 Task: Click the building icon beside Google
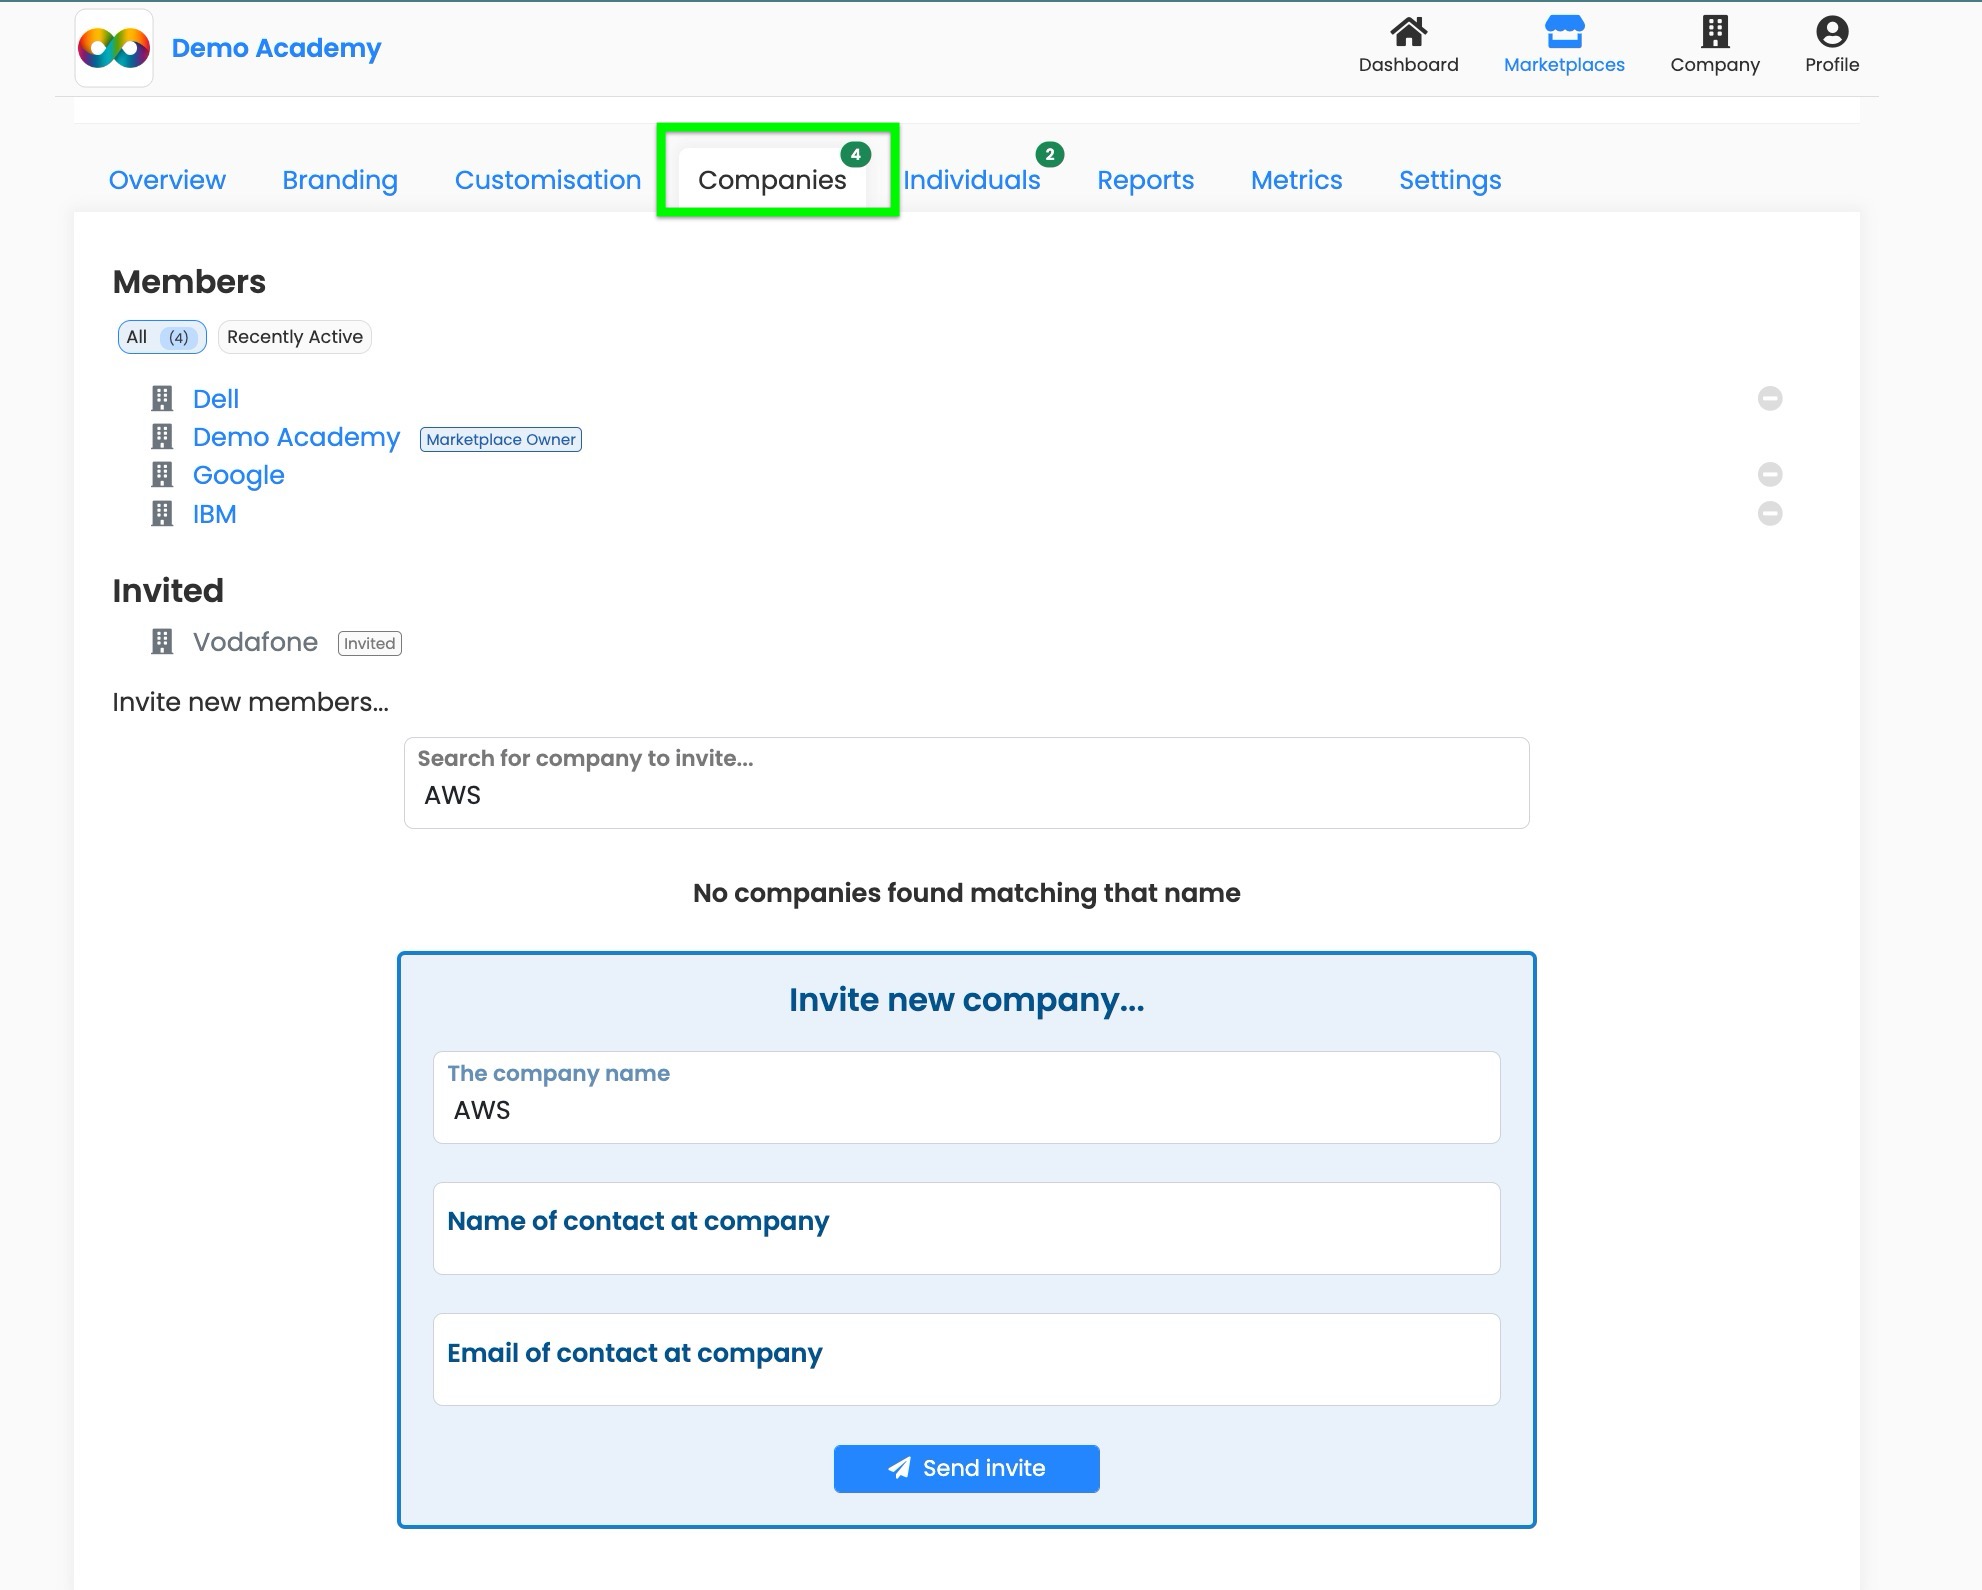pyautogui.click(x=162, y=475)
